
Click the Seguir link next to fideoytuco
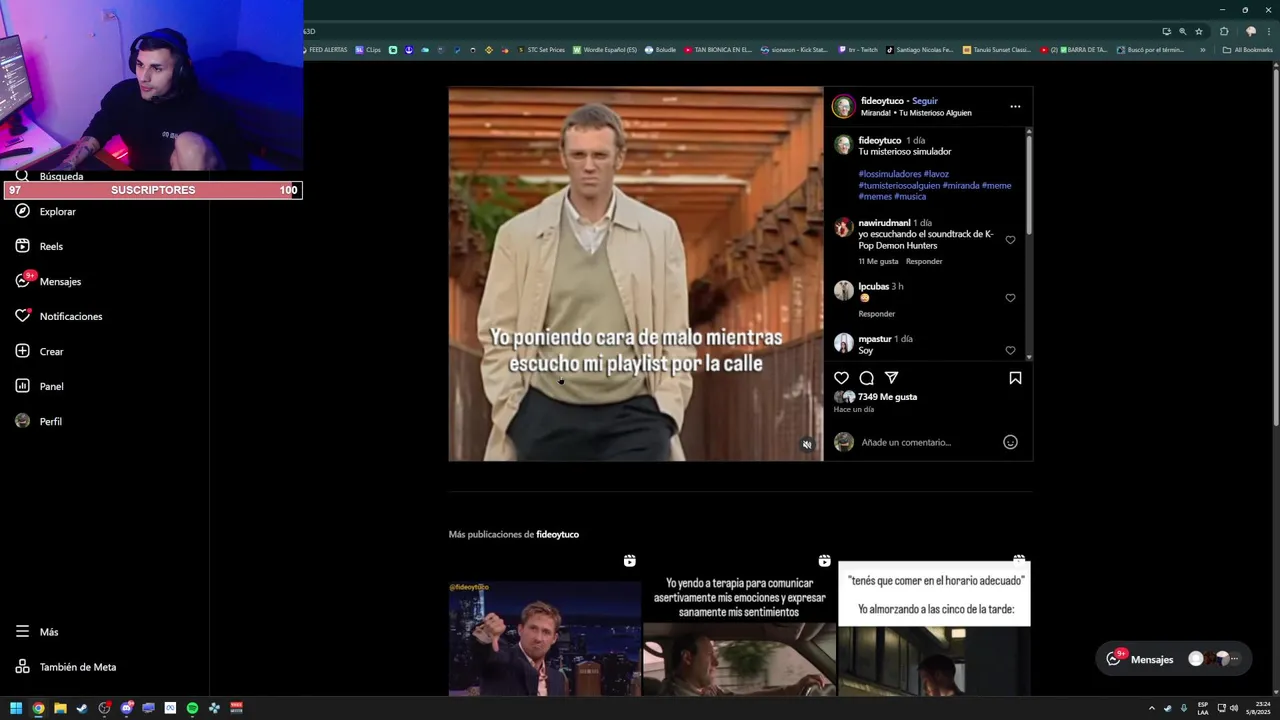[x=925, y=101]
